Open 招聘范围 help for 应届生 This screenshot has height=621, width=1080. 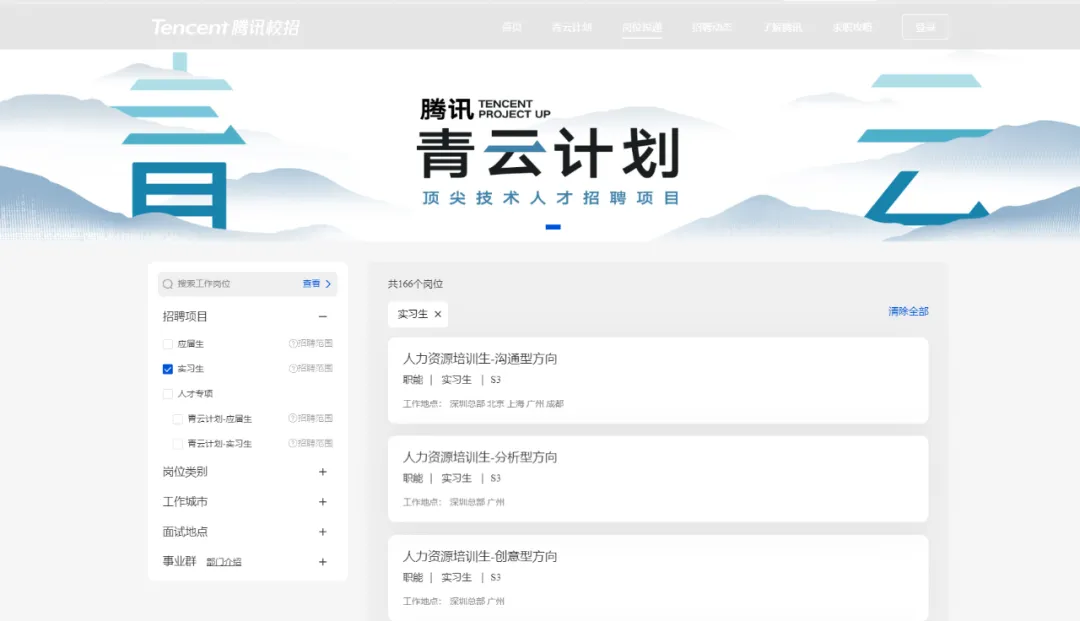click(311, 343)
